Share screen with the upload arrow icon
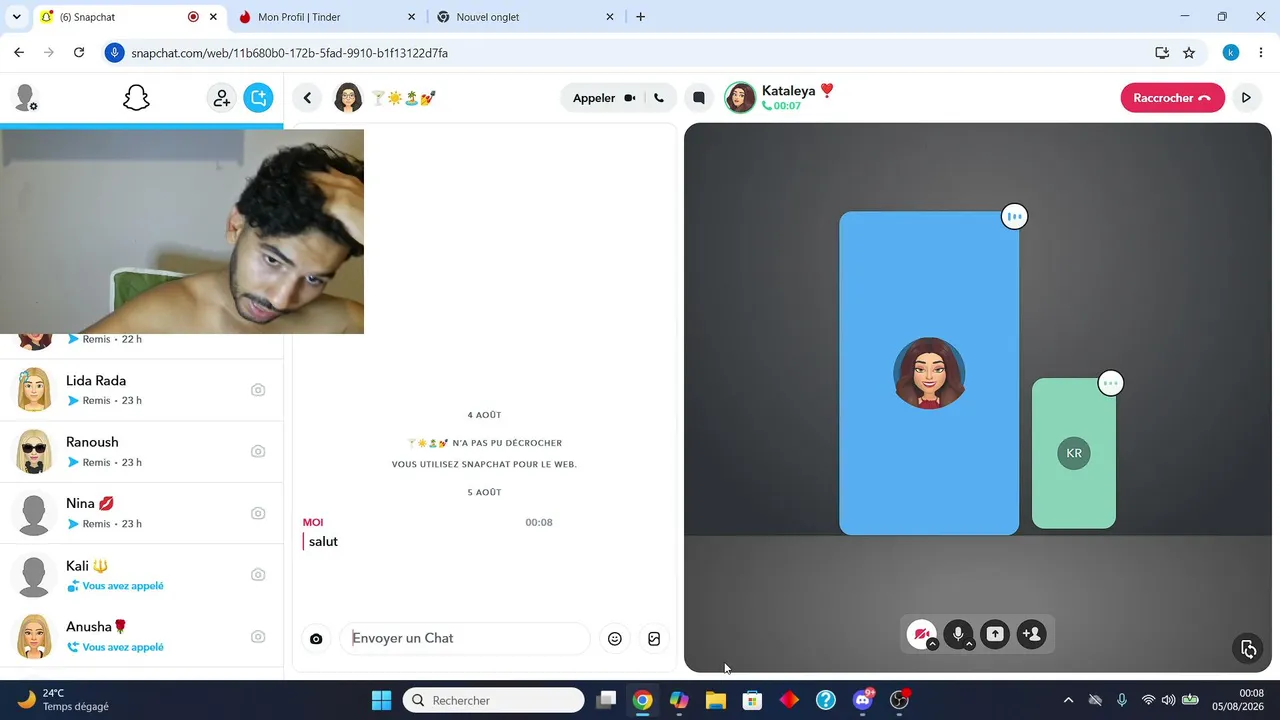Viewport: 1280px width, 720px height. [995, 634]
